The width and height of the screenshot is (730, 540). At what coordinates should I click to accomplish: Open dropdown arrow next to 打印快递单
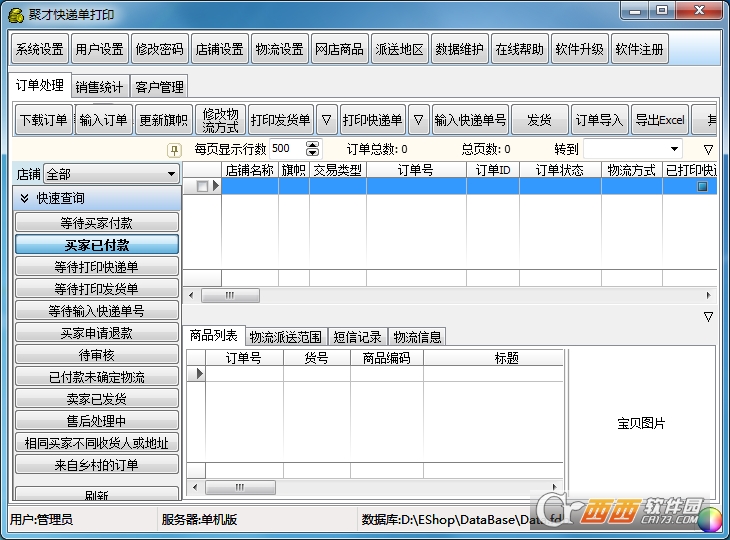pyautogui.click(x=418, y=121)
